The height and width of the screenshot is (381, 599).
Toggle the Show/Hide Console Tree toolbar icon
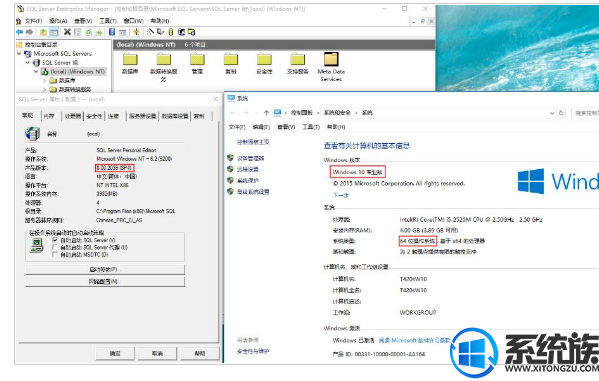click(x=54, y=32)
